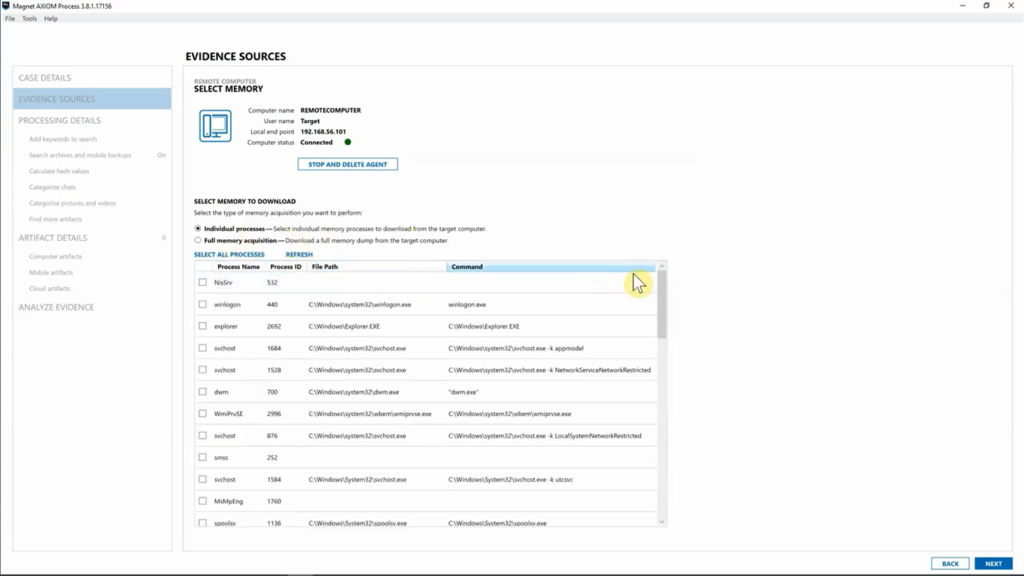Open Mobile artifacts option
Screen dimensions: 1024x576
coord(51,272)
